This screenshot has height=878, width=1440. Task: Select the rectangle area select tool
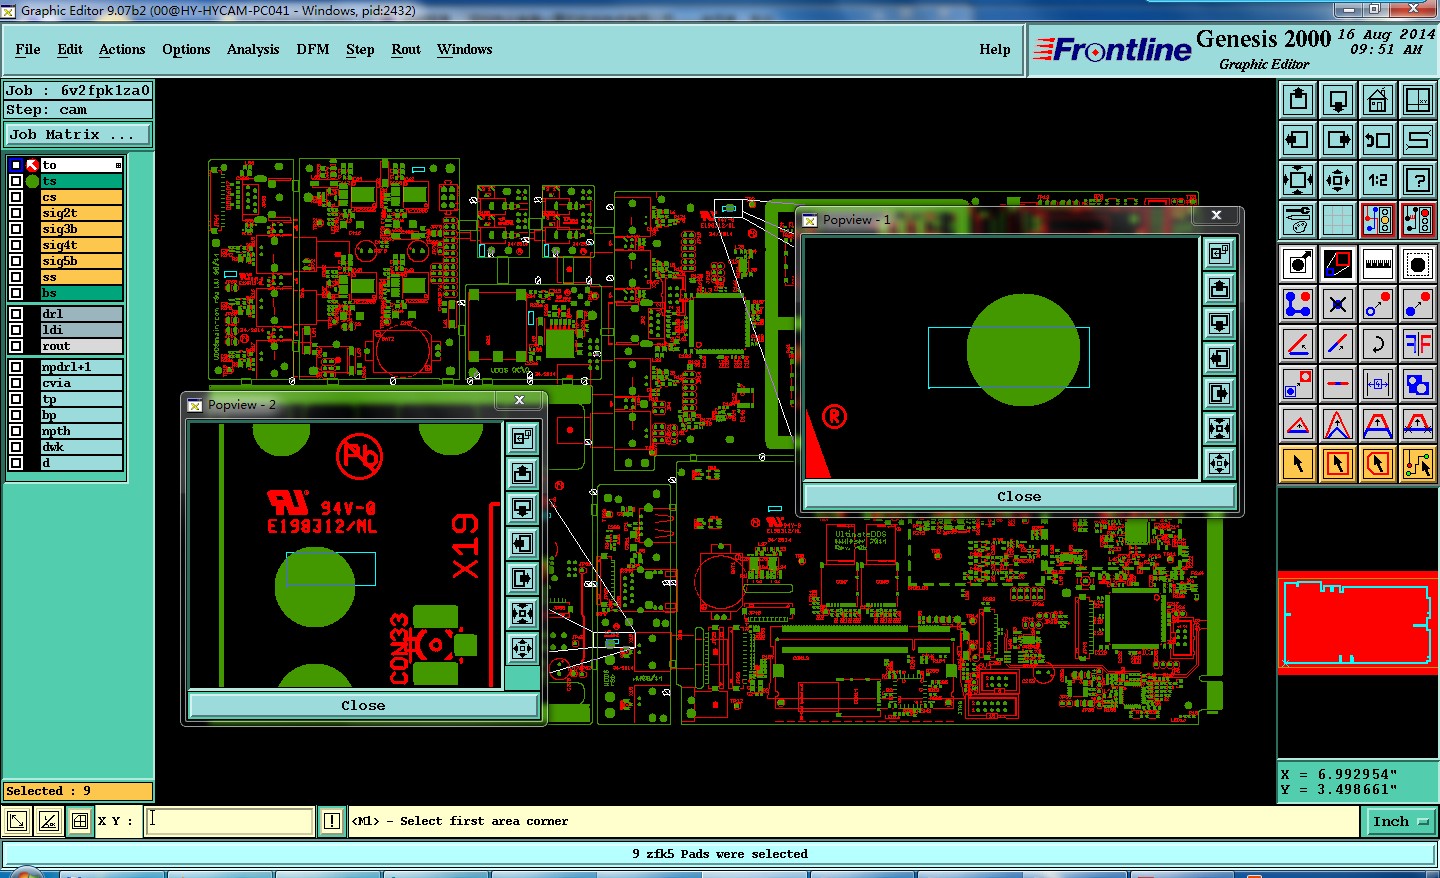[1338, 463]
